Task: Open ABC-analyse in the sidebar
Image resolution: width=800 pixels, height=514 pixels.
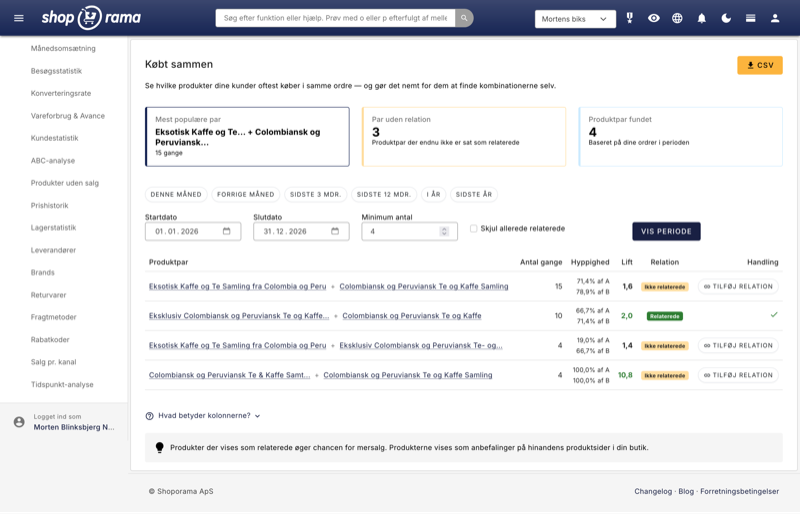Action: 53,160
